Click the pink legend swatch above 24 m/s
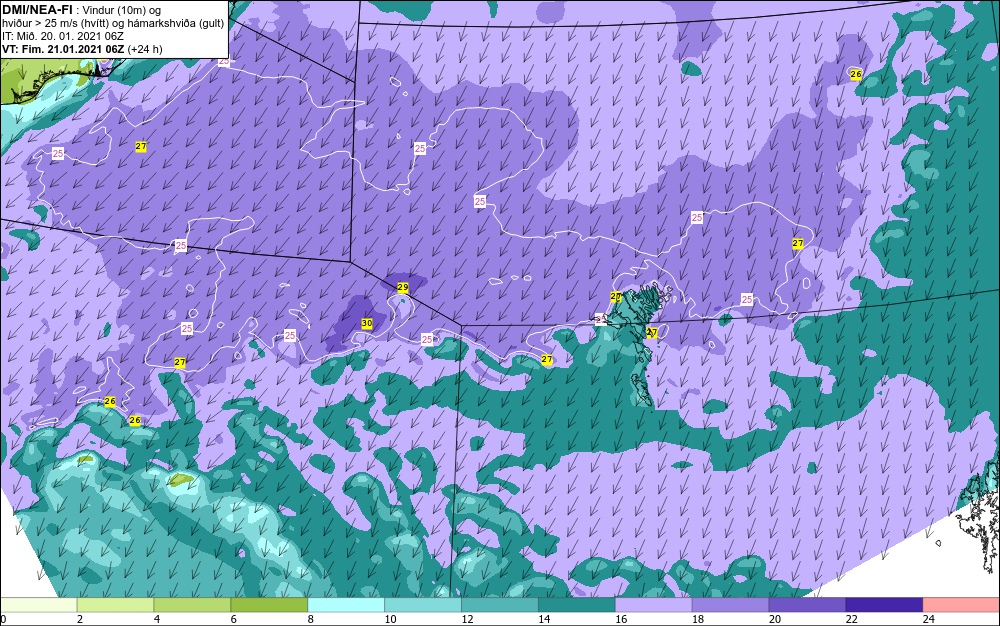The image size is (1000, 626). (962, 605)
